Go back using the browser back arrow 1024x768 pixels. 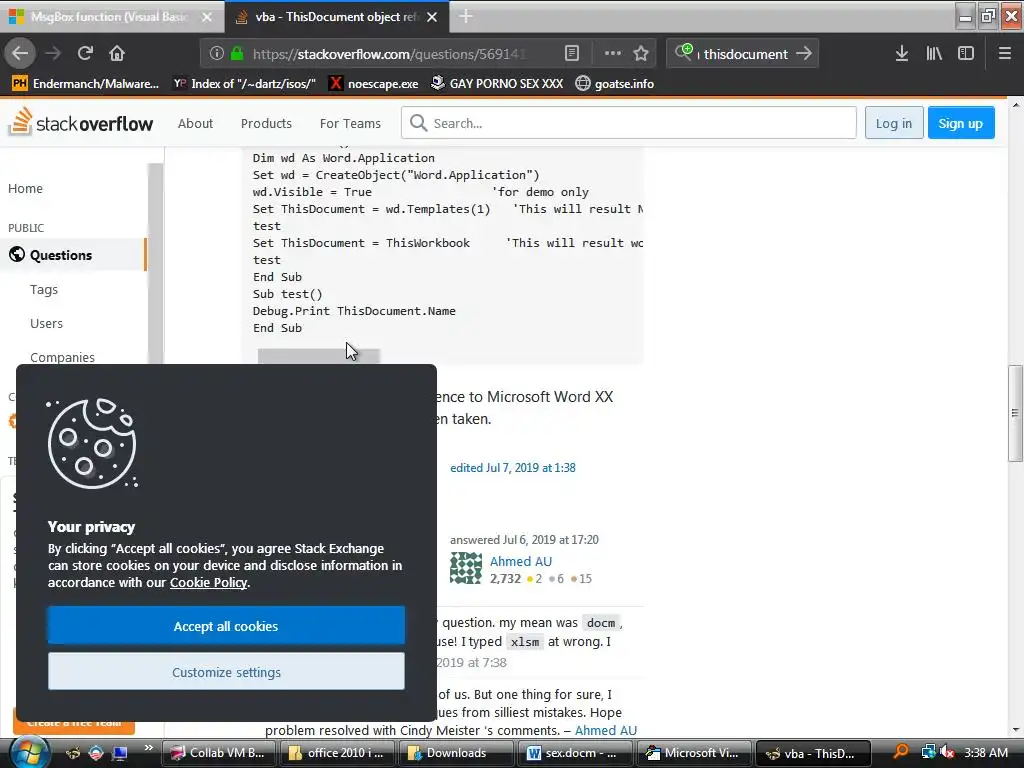[x=20, y=54]
